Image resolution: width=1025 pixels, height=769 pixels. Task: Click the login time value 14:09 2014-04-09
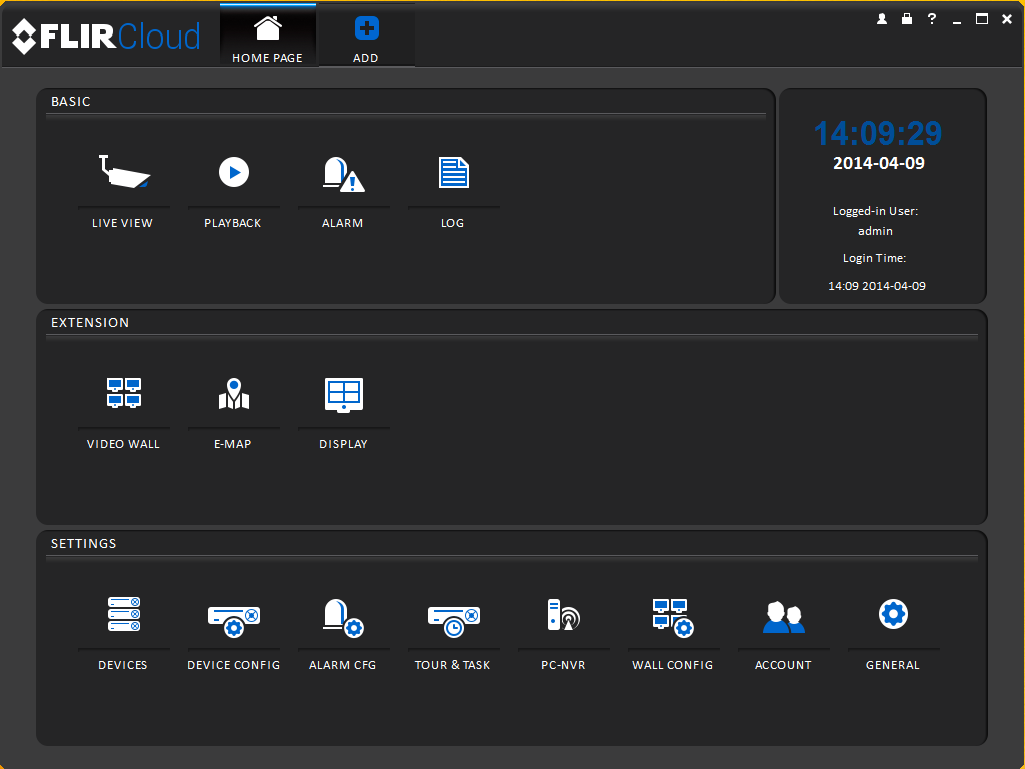pos(877,286)
